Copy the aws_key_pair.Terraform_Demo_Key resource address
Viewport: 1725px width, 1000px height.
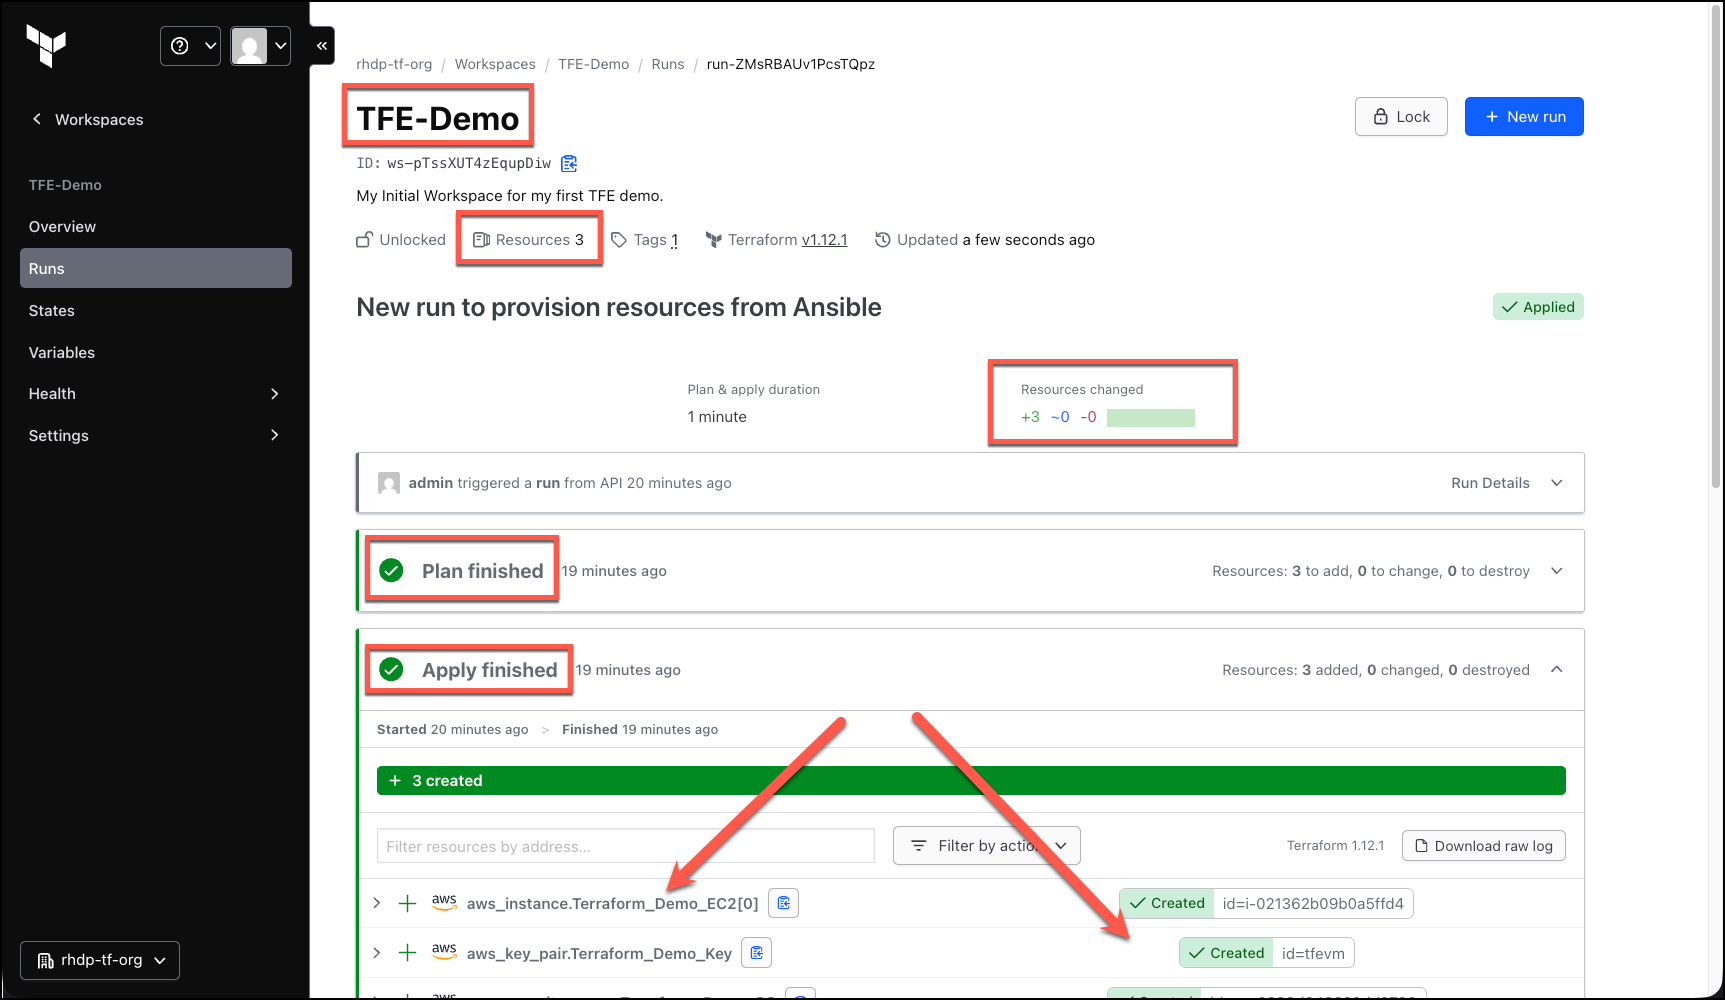757,953
